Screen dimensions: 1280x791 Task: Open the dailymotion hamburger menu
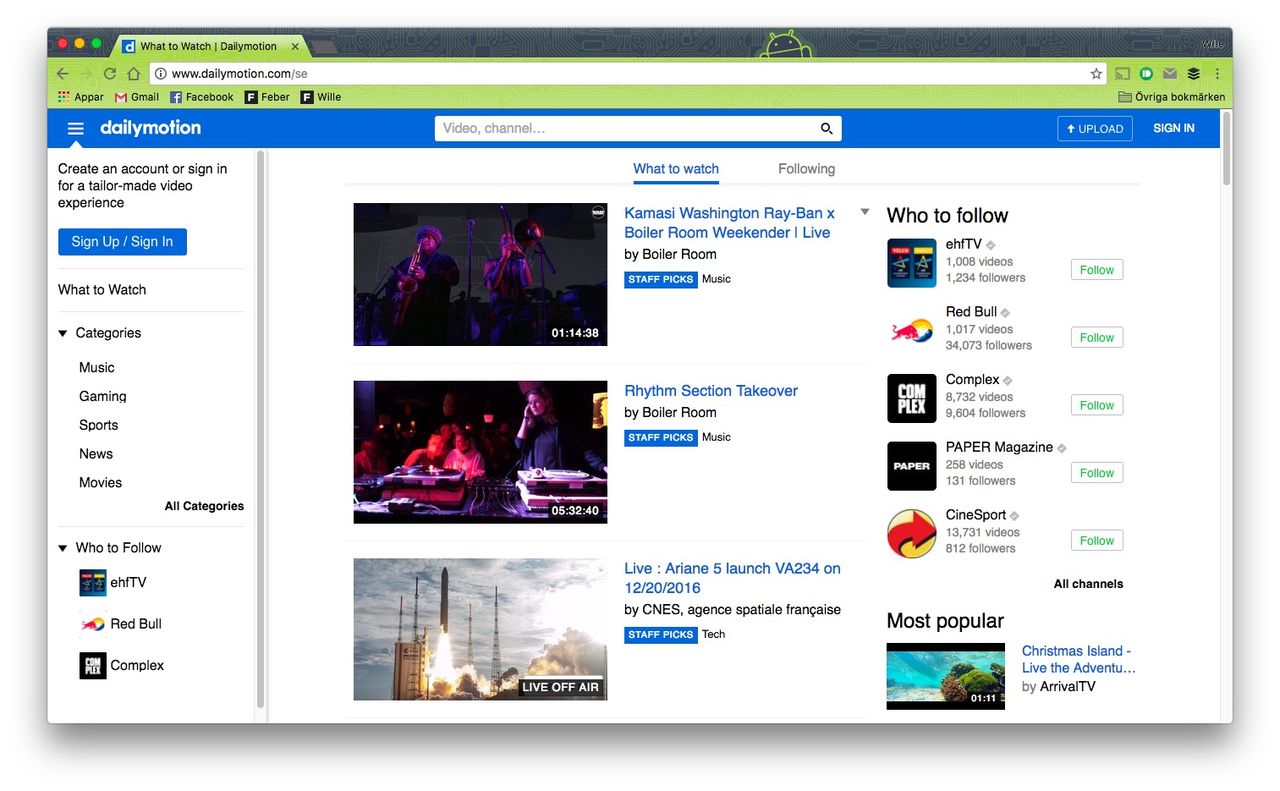[x=75, y=128]
